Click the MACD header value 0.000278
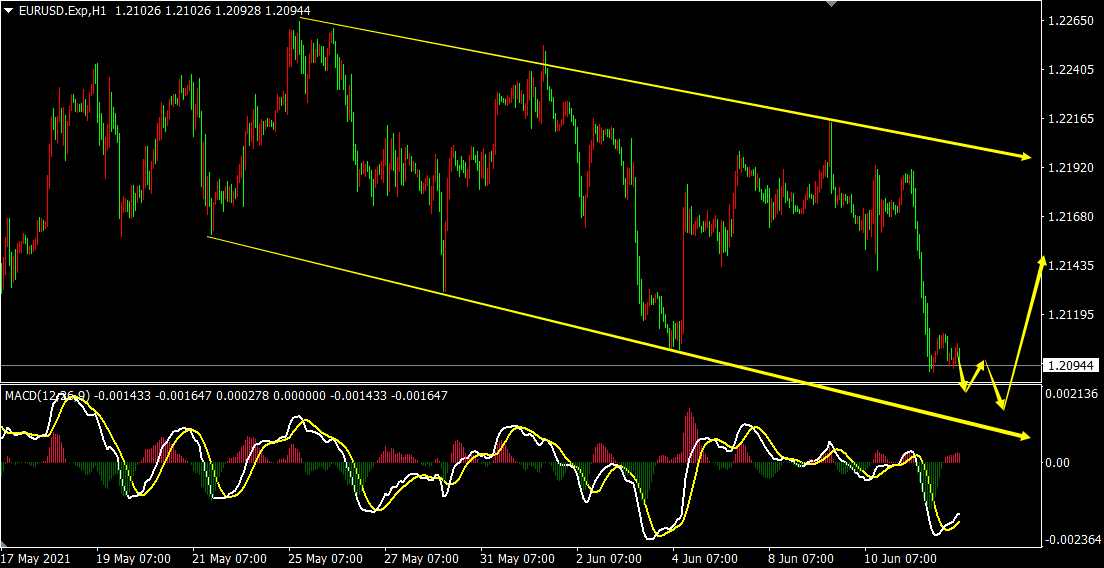This screenshot has width=1104, height=568. coord(244,396)
